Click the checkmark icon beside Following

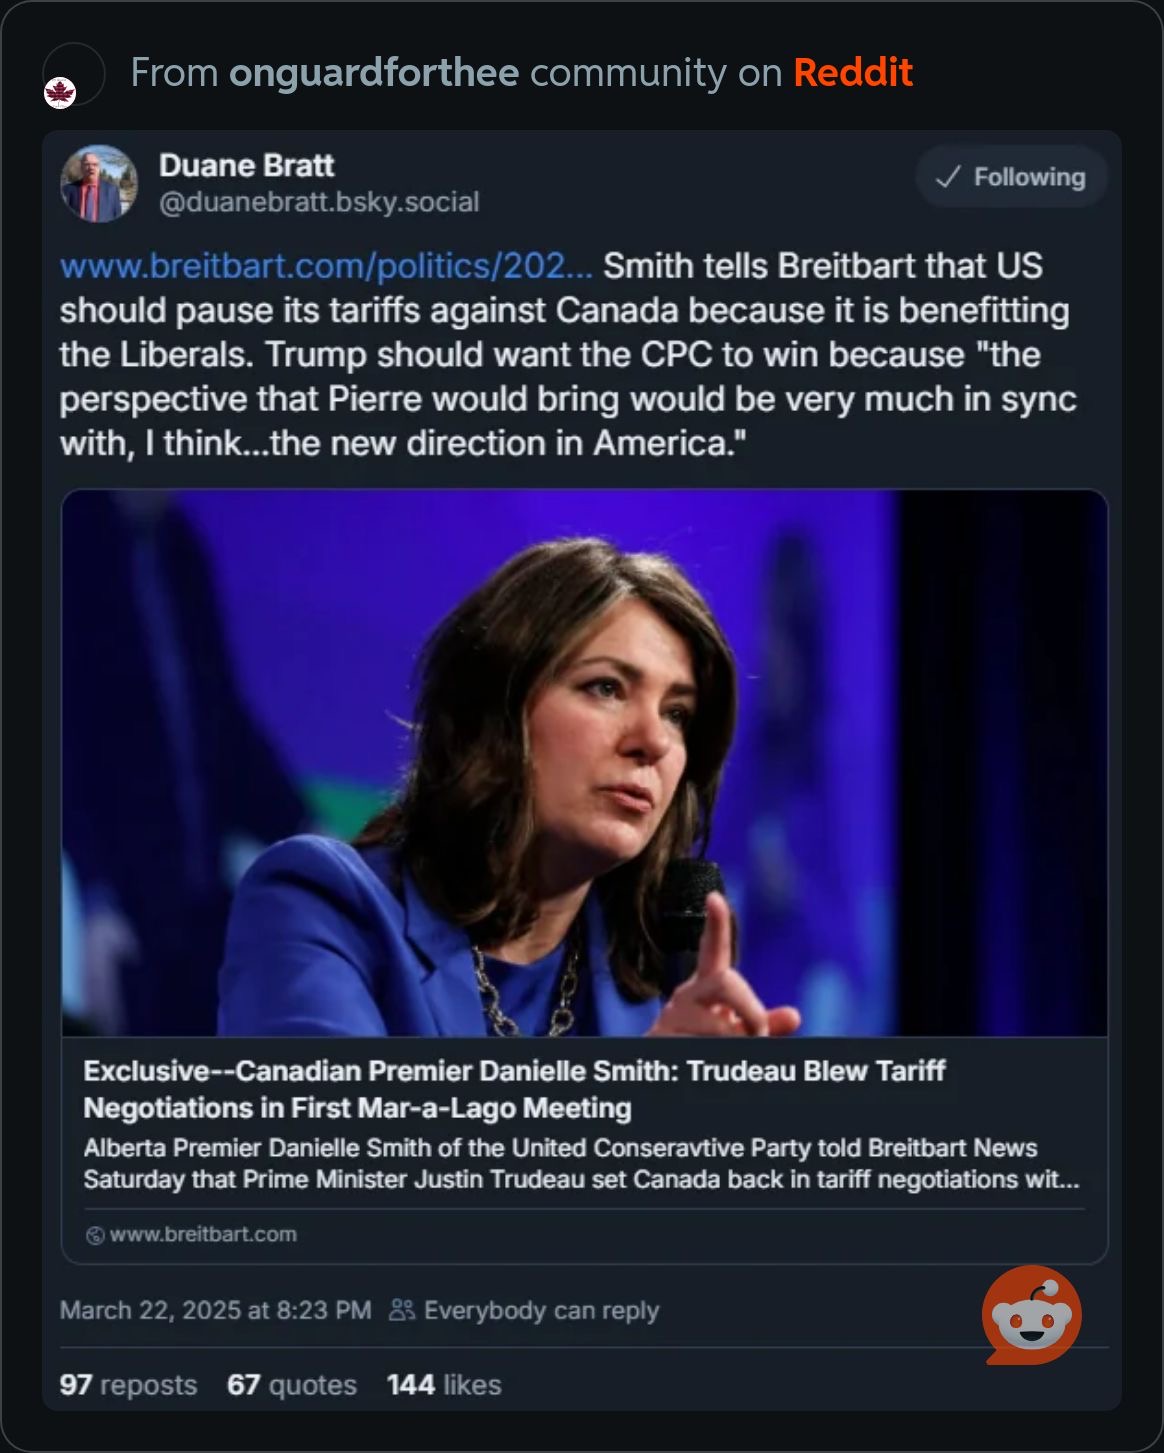[x=947, y=177]
